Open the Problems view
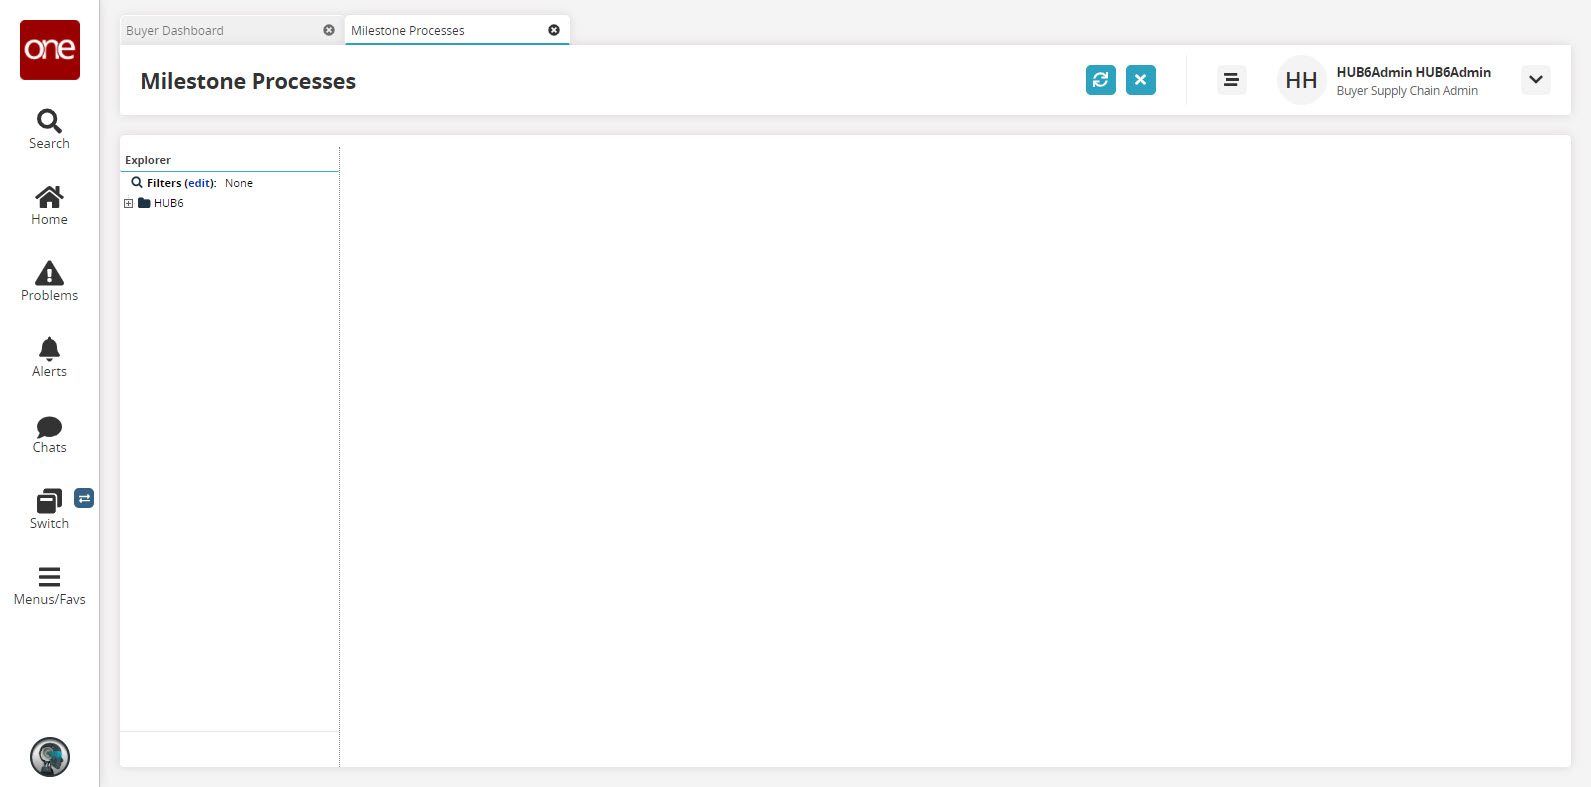 [49, 281]
